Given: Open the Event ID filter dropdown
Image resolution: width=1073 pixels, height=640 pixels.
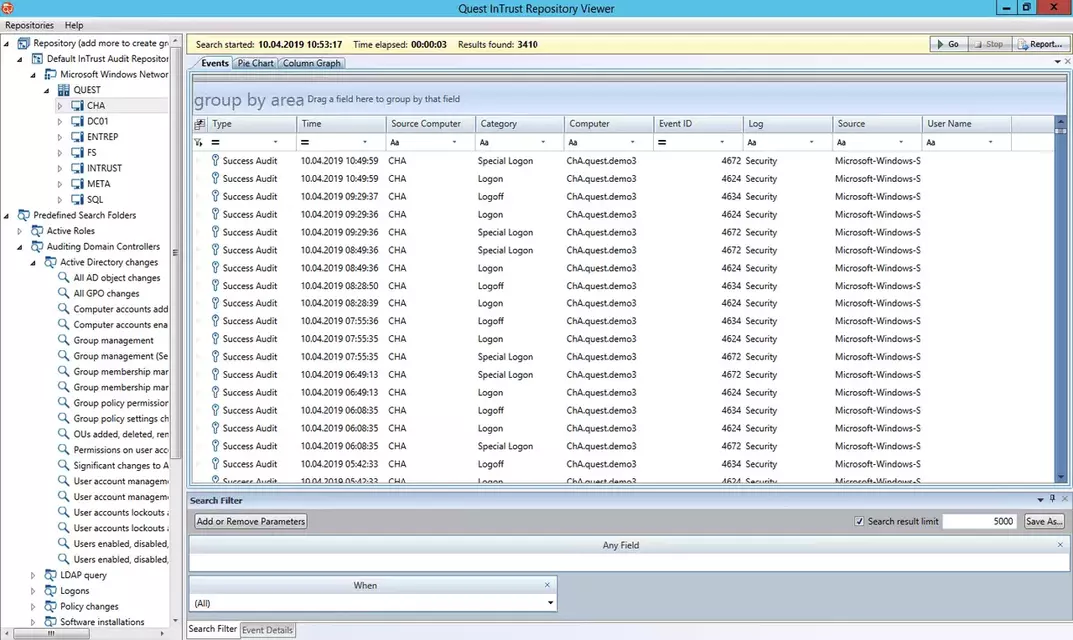Looking at the screenshot, I should (x=722, y=142).
